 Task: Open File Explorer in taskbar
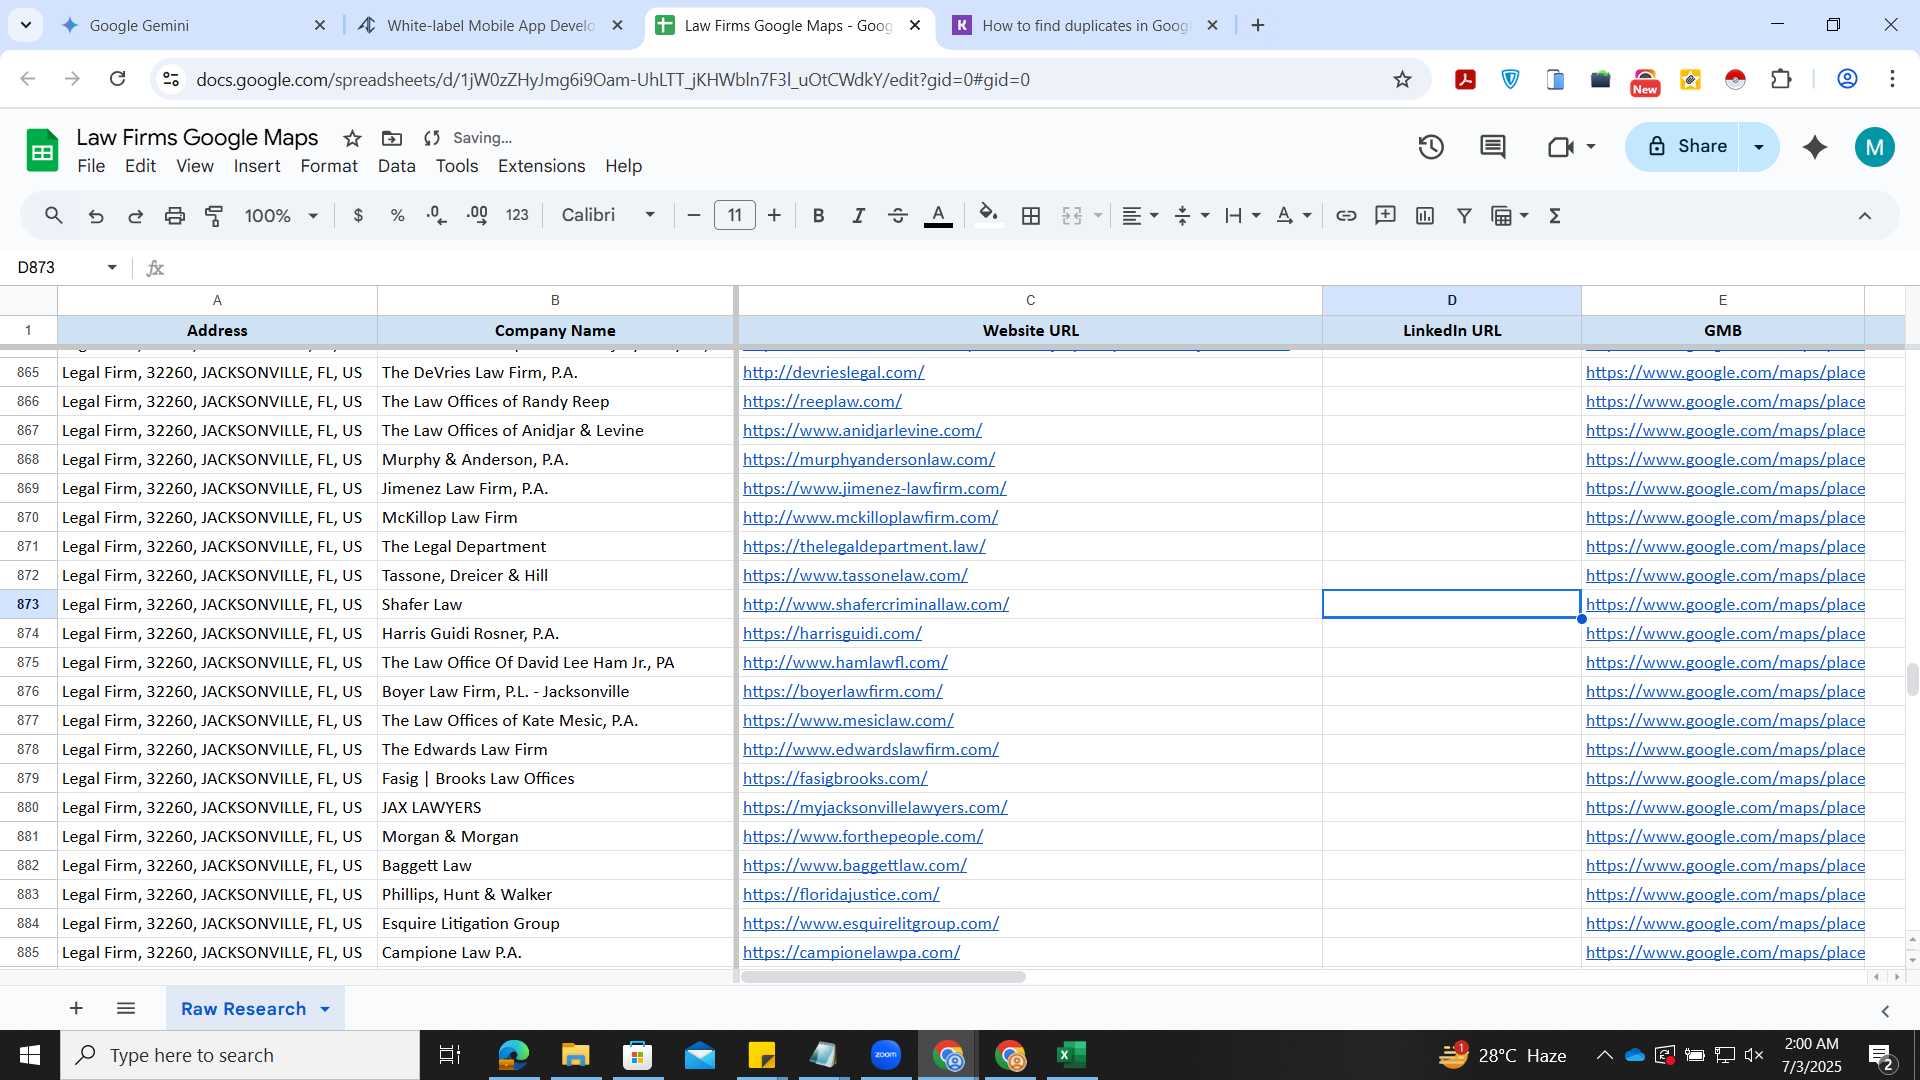pos(575,1055)
